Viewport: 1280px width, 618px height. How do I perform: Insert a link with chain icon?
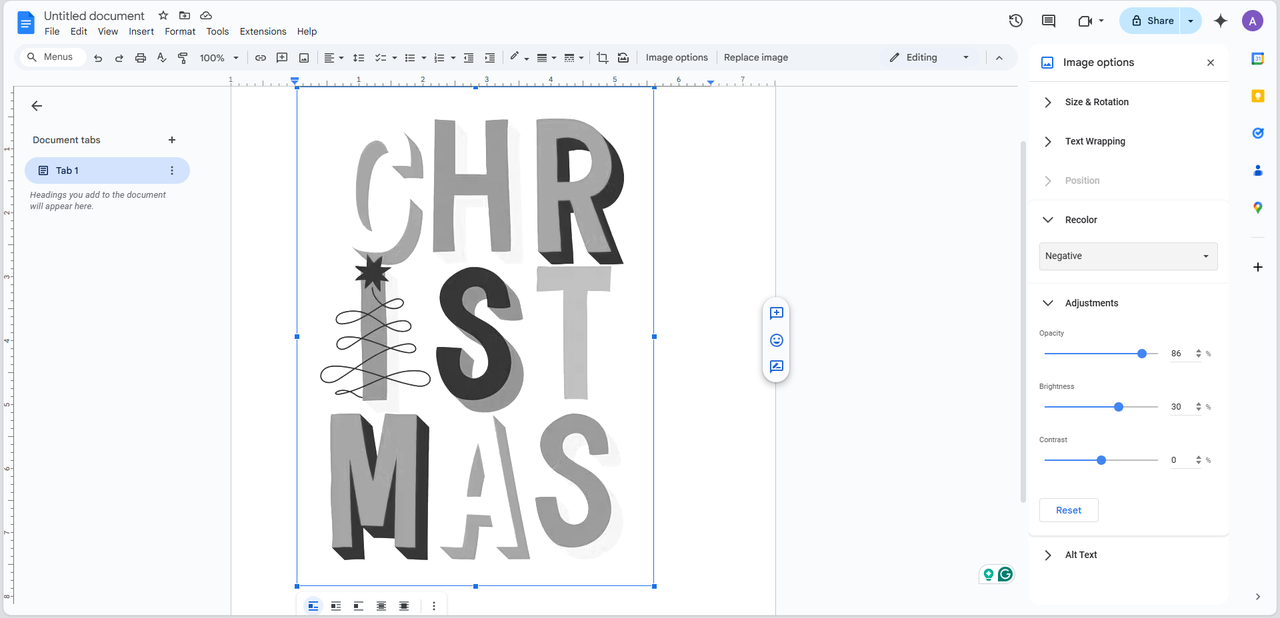point(260,58)
